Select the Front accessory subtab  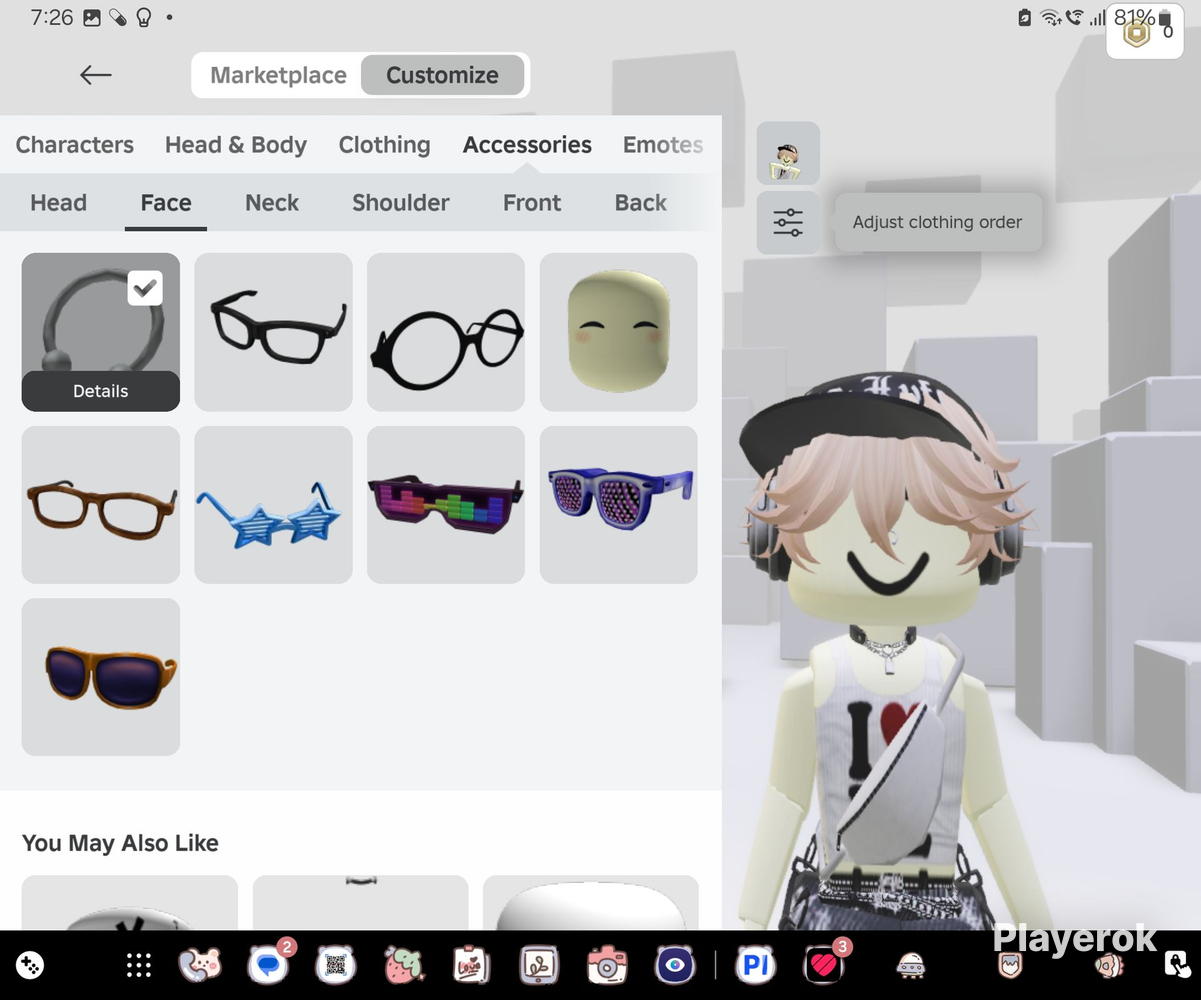click(x=532, y=203)
